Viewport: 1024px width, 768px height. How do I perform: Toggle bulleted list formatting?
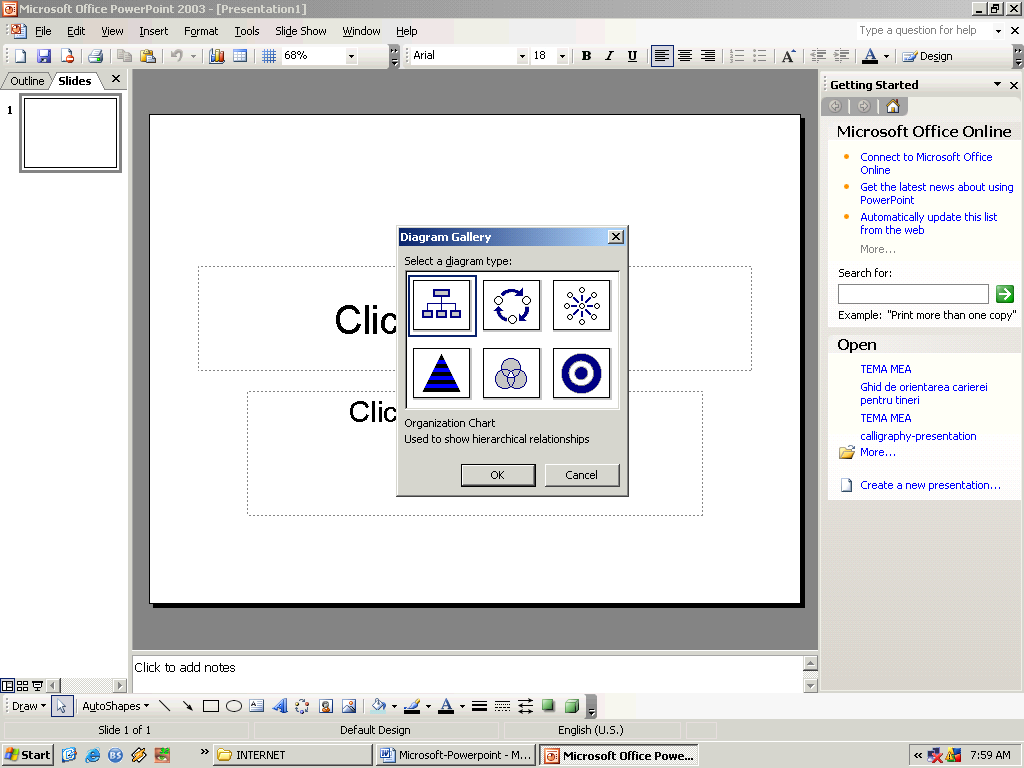(x=760, y=56)
